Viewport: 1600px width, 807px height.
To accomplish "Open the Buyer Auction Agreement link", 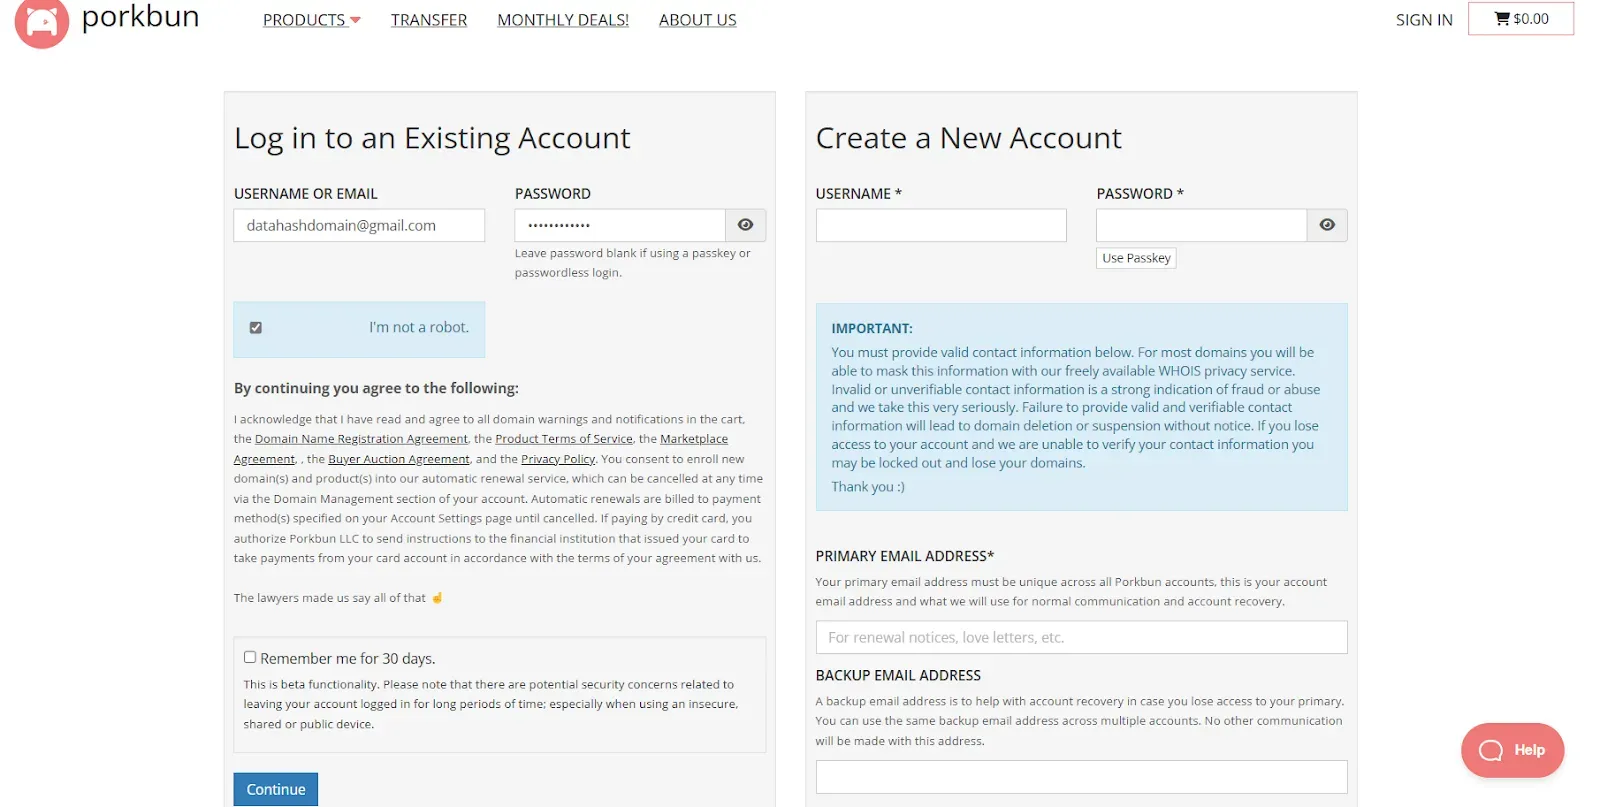I will coord(399,459).
